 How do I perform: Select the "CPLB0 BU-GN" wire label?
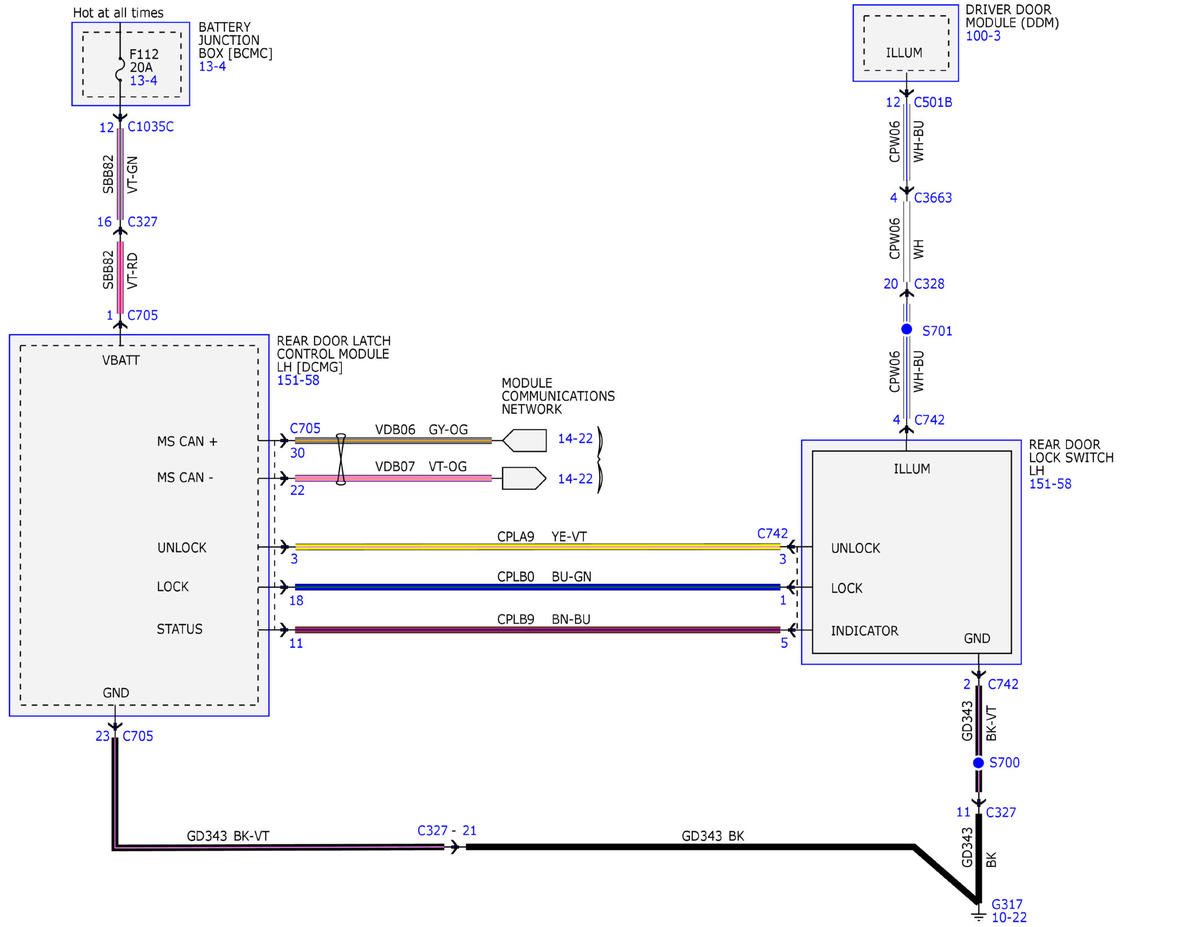(543, 577)
